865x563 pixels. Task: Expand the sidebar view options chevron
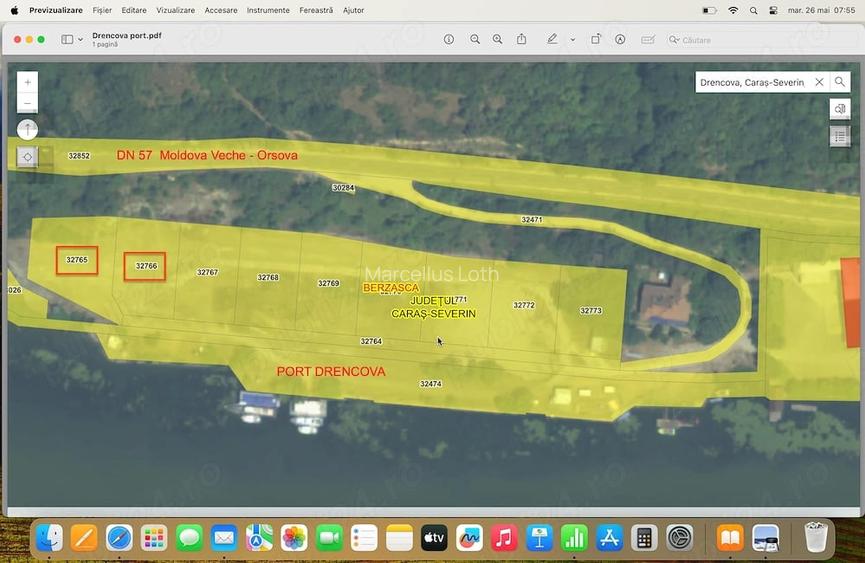pos(81,40)
